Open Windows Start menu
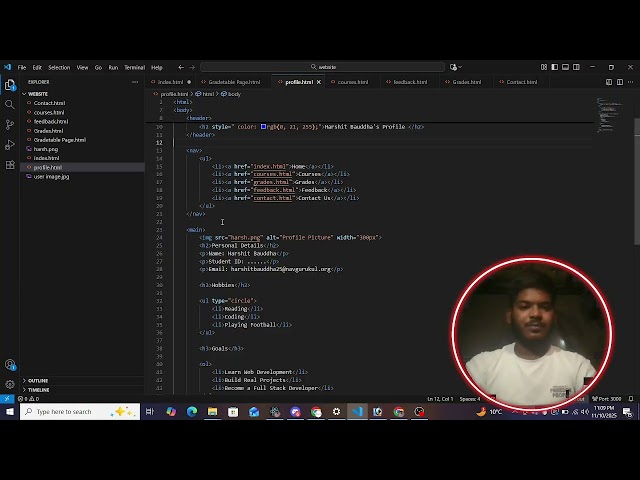Image resolution: width=640 pixels, height=480 pixels. point(9,411)
